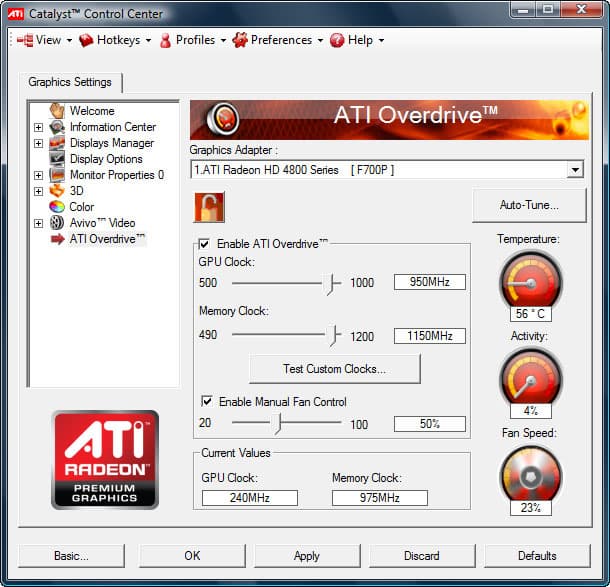Screen dimensions: 610x587
Task: Click the View menu icon
Action: [x=25, y=40]
